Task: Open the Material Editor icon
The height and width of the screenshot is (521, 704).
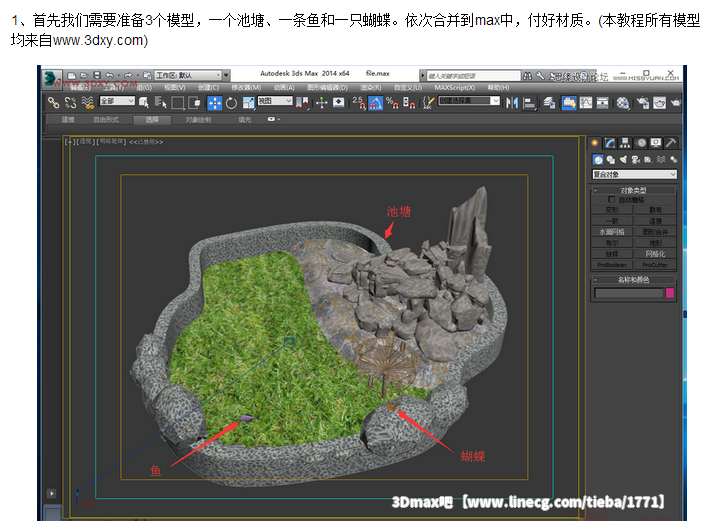Action: pyautogui.click(x=622, y=103)
